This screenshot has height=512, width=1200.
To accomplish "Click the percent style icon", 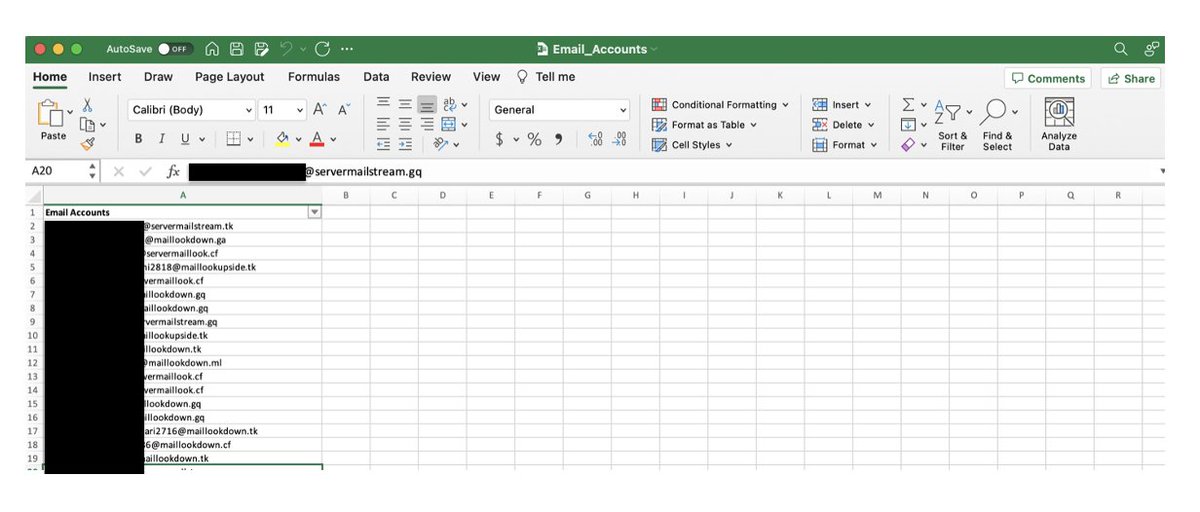I will click(534, 140).
